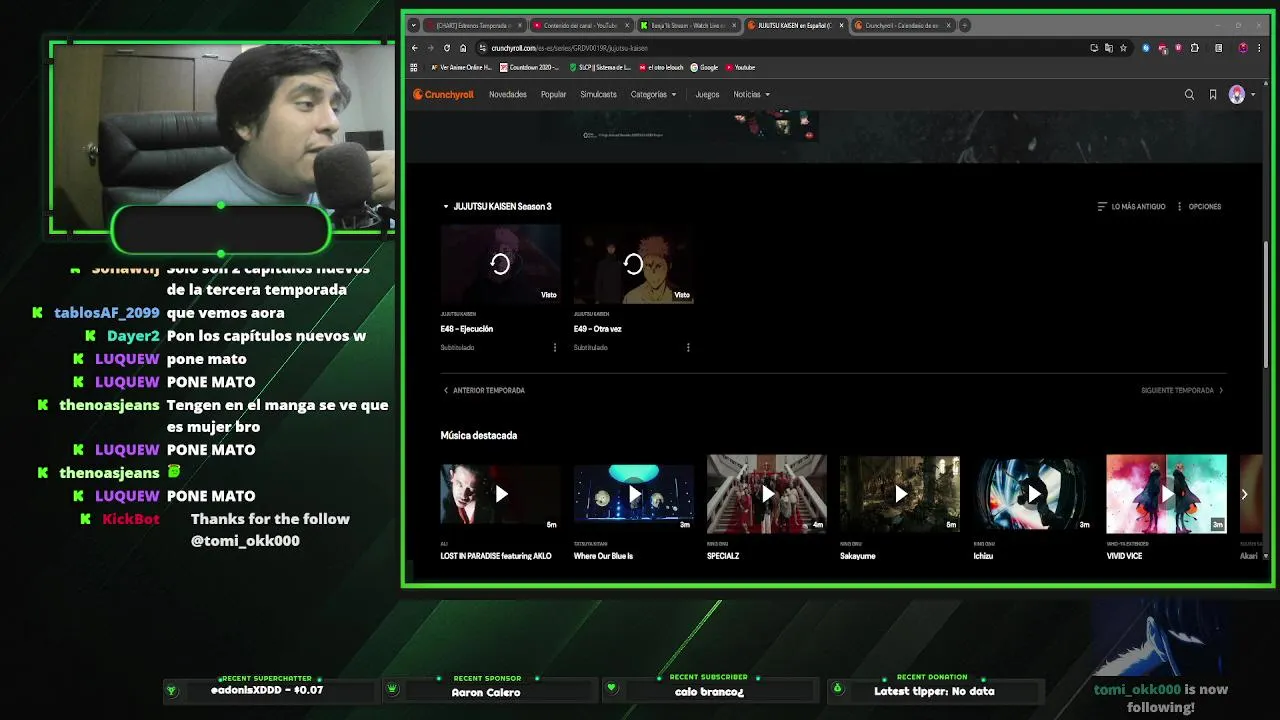
Task: Click the Dayer2 chat username
Action: (133, 336)
